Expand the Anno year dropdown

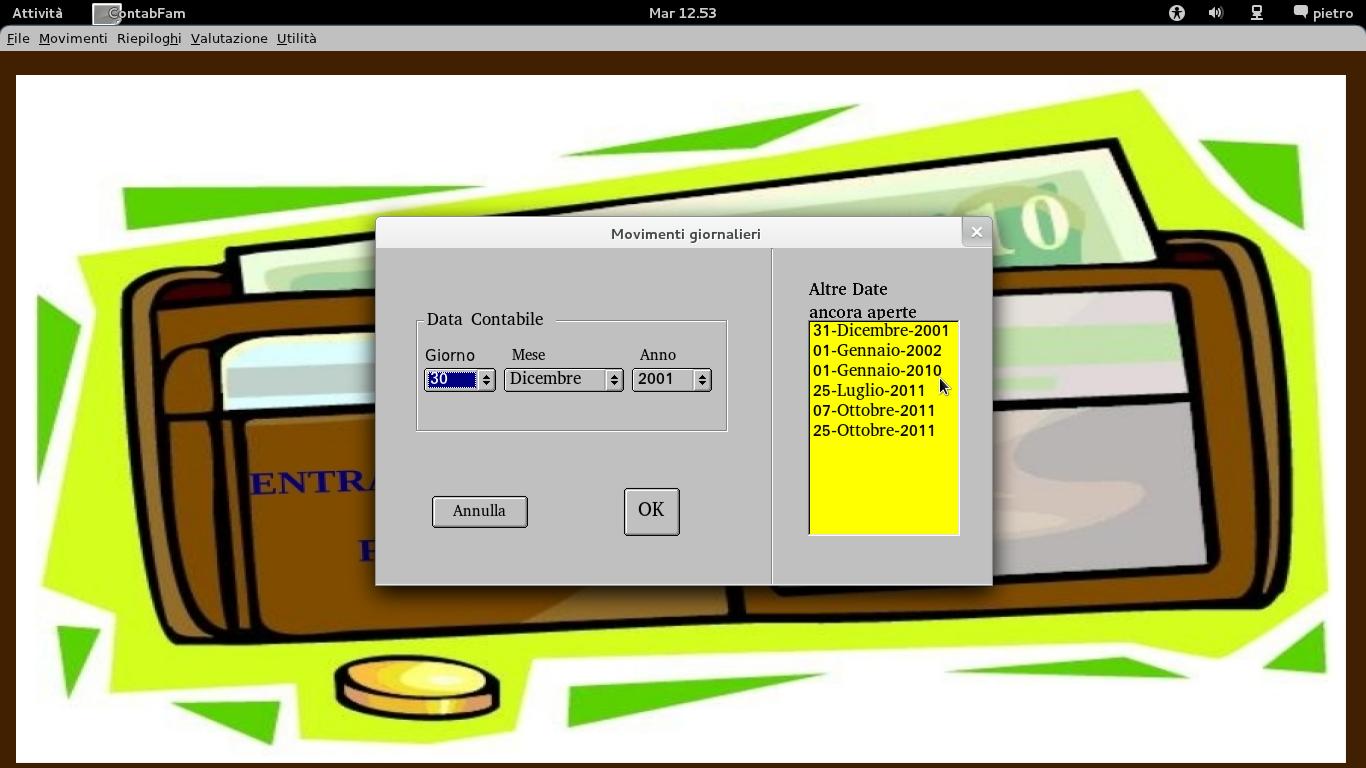(x=702, y=380)
